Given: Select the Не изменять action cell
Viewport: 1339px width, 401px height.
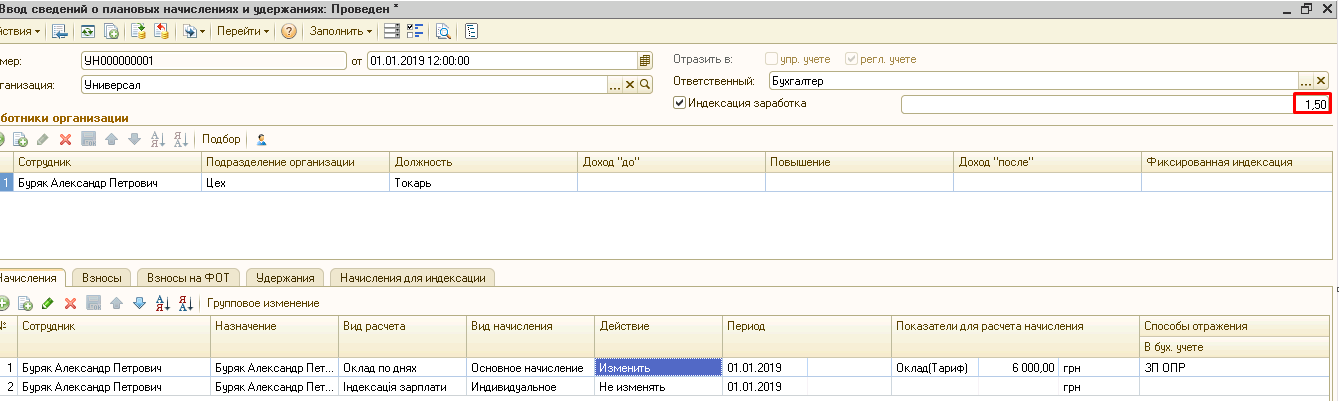Looking at the screenshot, I should [658, 385].
